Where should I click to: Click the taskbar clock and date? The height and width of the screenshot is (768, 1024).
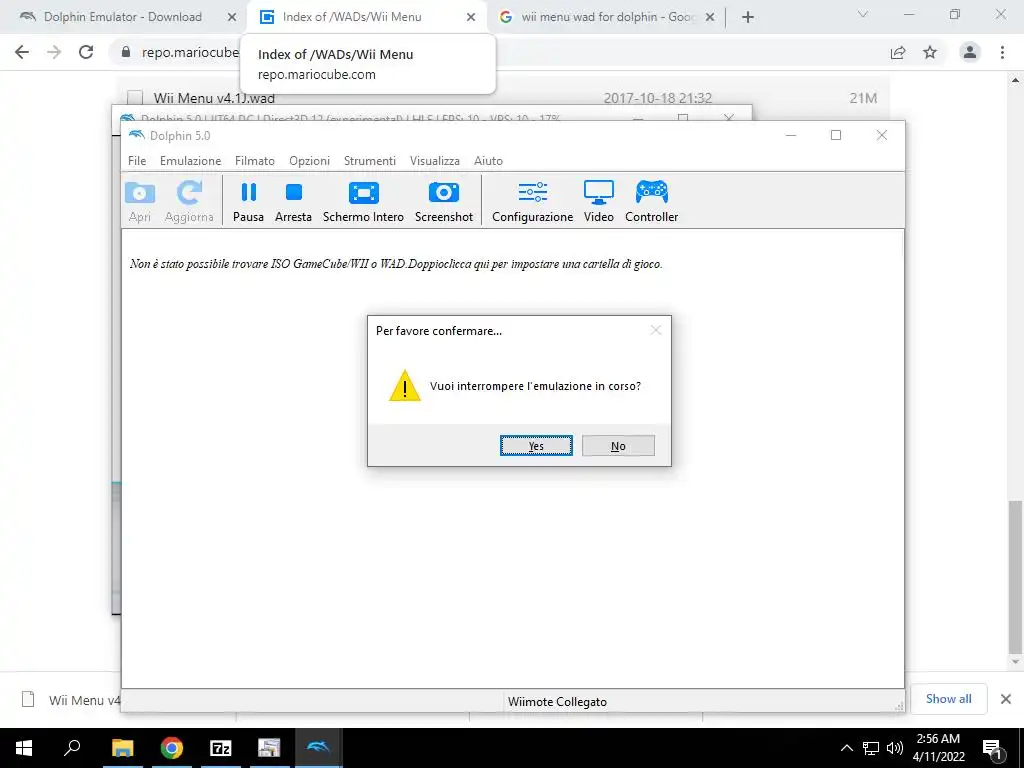click(x=938, y=748)
